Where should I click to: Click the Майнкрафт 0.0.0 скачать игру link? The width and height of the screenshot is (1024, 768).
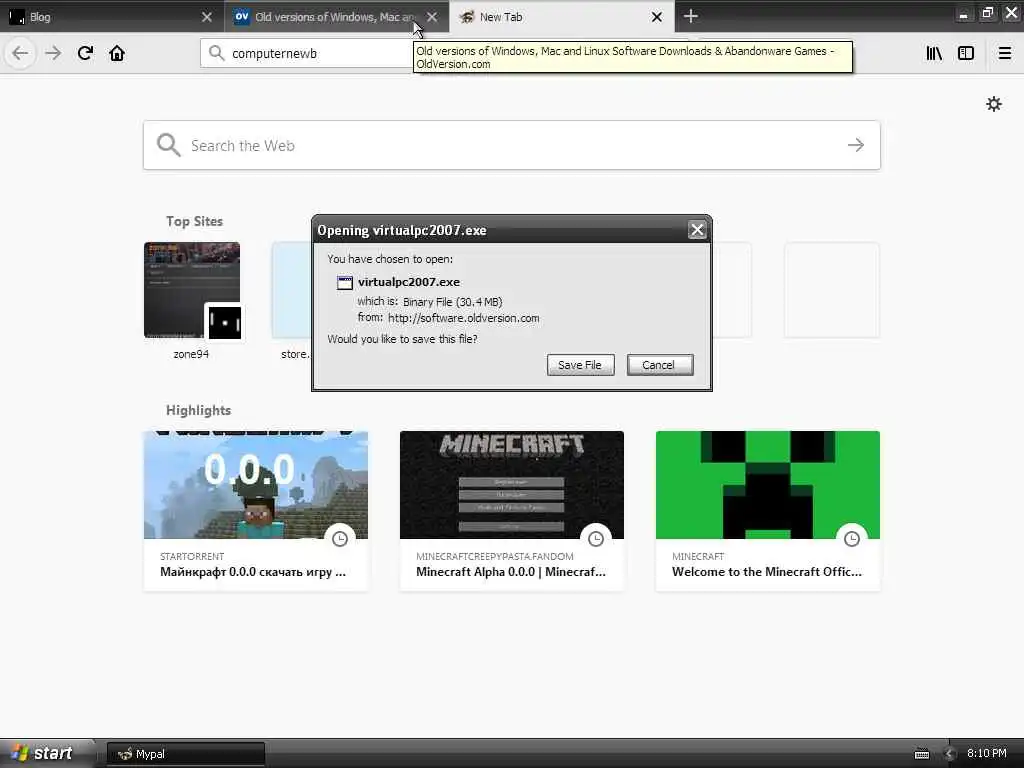pos(253,571)
